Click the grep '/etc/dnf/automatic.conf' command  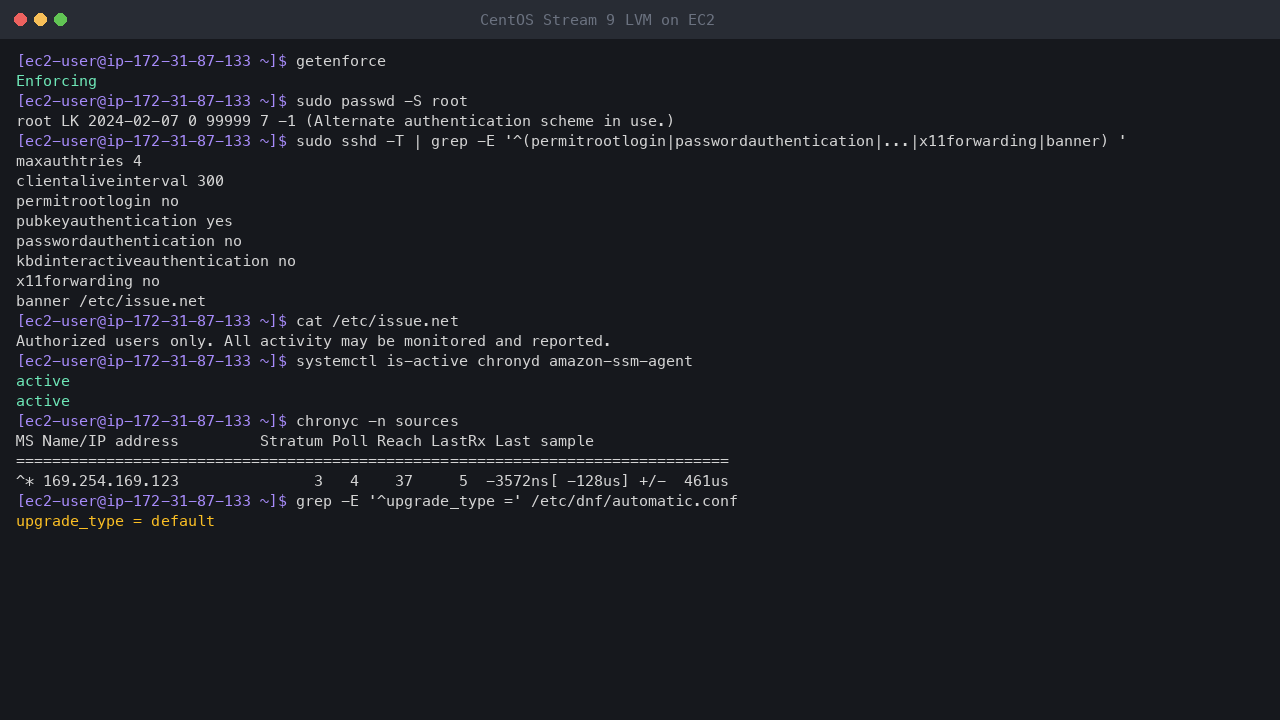click(x=517, y=501)
